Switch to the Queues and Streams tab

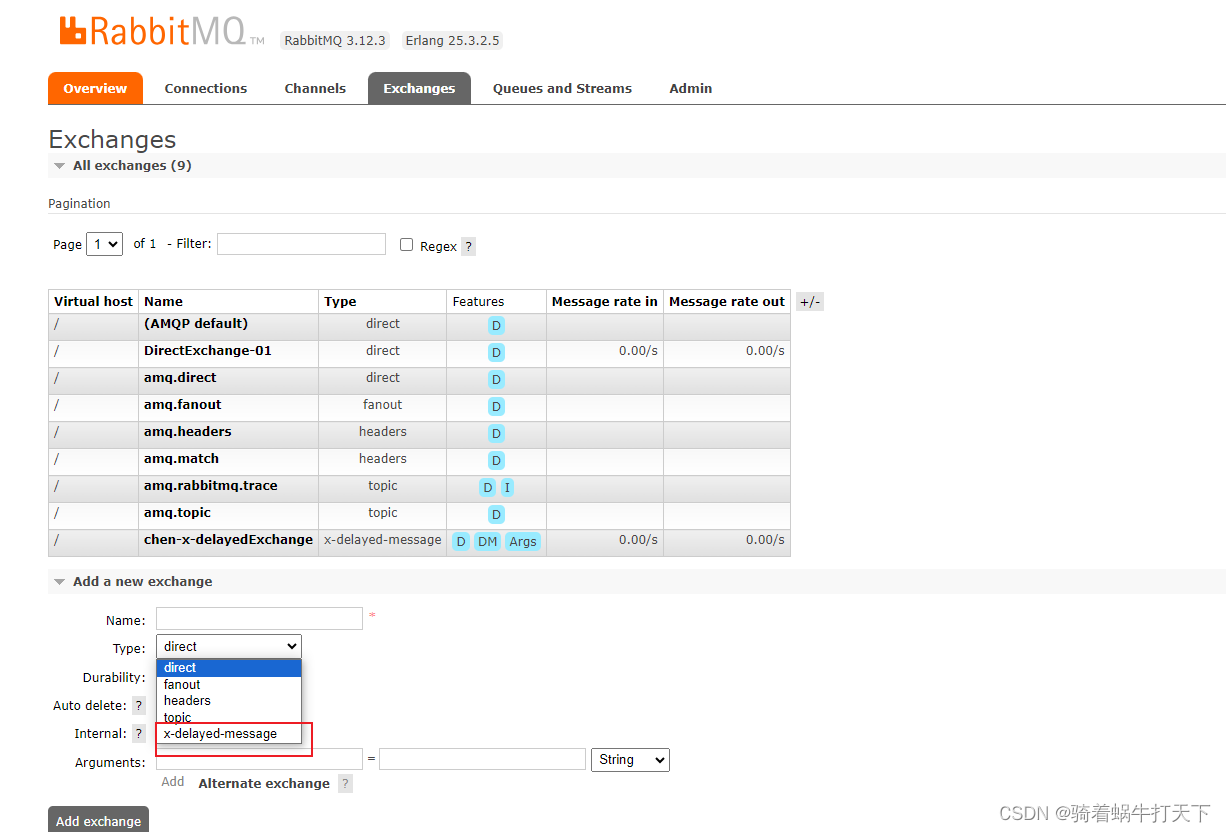coord(562,88)
